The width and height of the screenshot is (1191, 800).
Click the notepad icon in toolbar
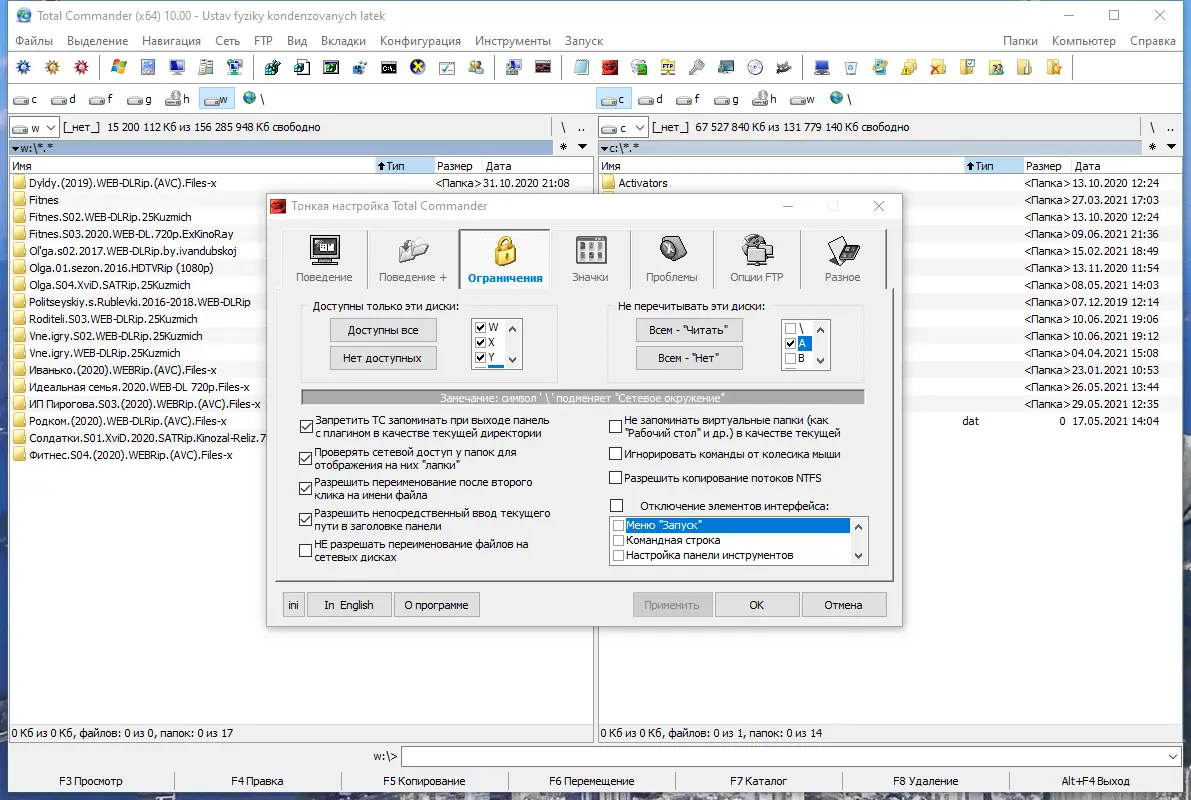581,68
